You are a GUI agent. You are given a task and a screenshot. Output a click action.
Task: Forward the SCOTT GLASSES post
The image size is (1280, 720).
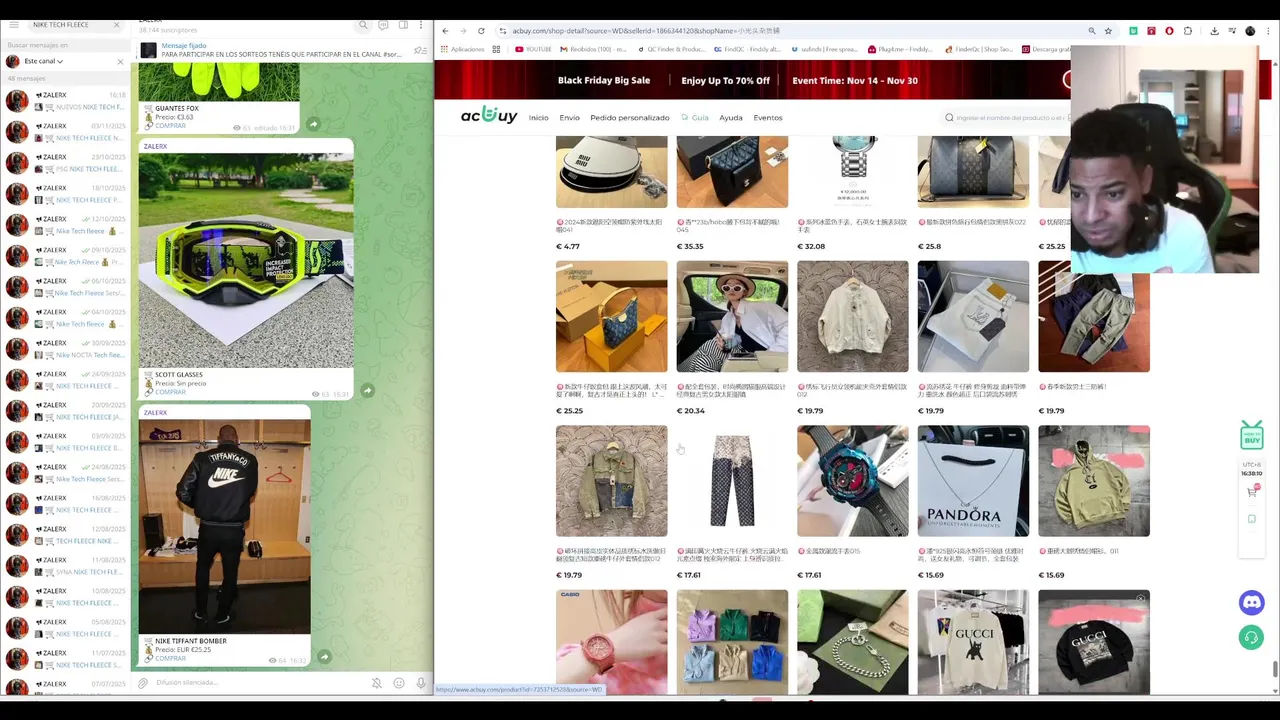click(367, 390)
